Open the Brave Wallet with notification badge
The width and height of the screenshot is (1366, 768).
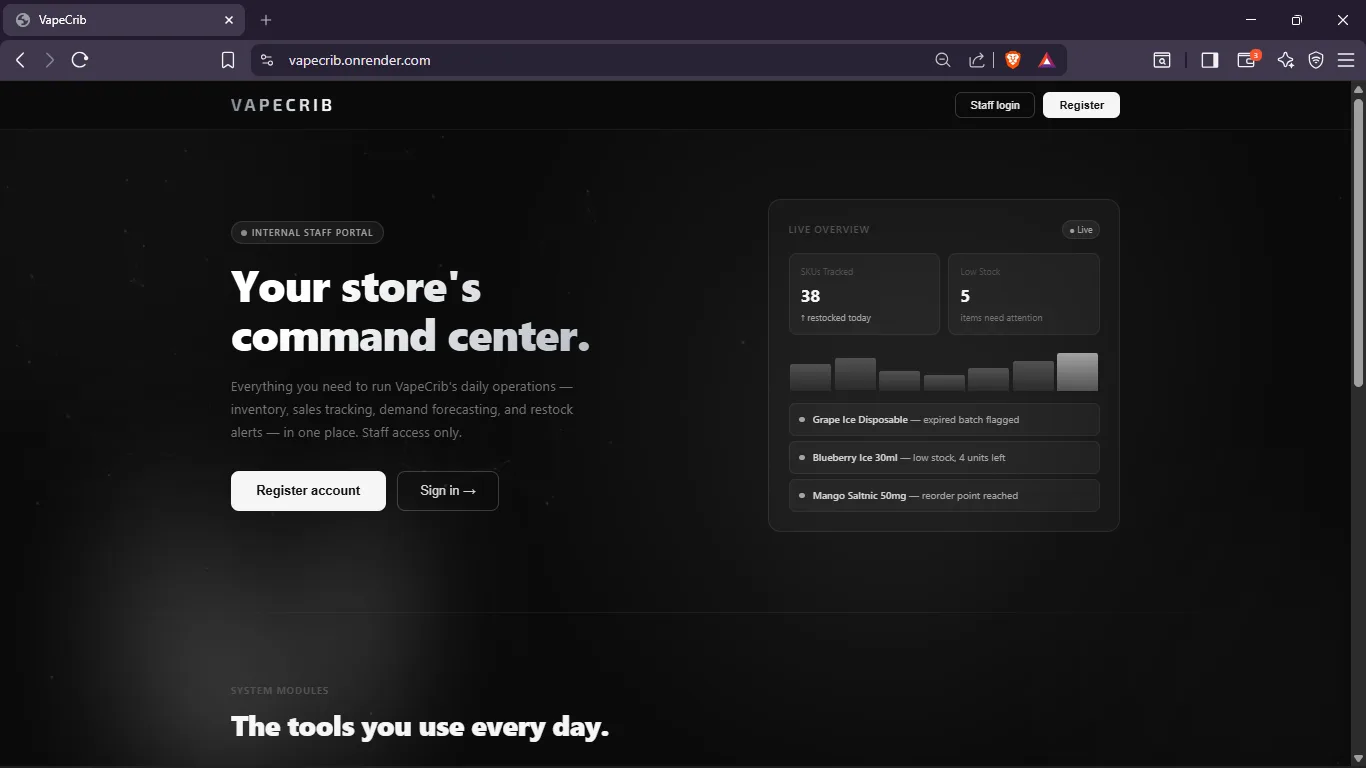(1245, 60)
